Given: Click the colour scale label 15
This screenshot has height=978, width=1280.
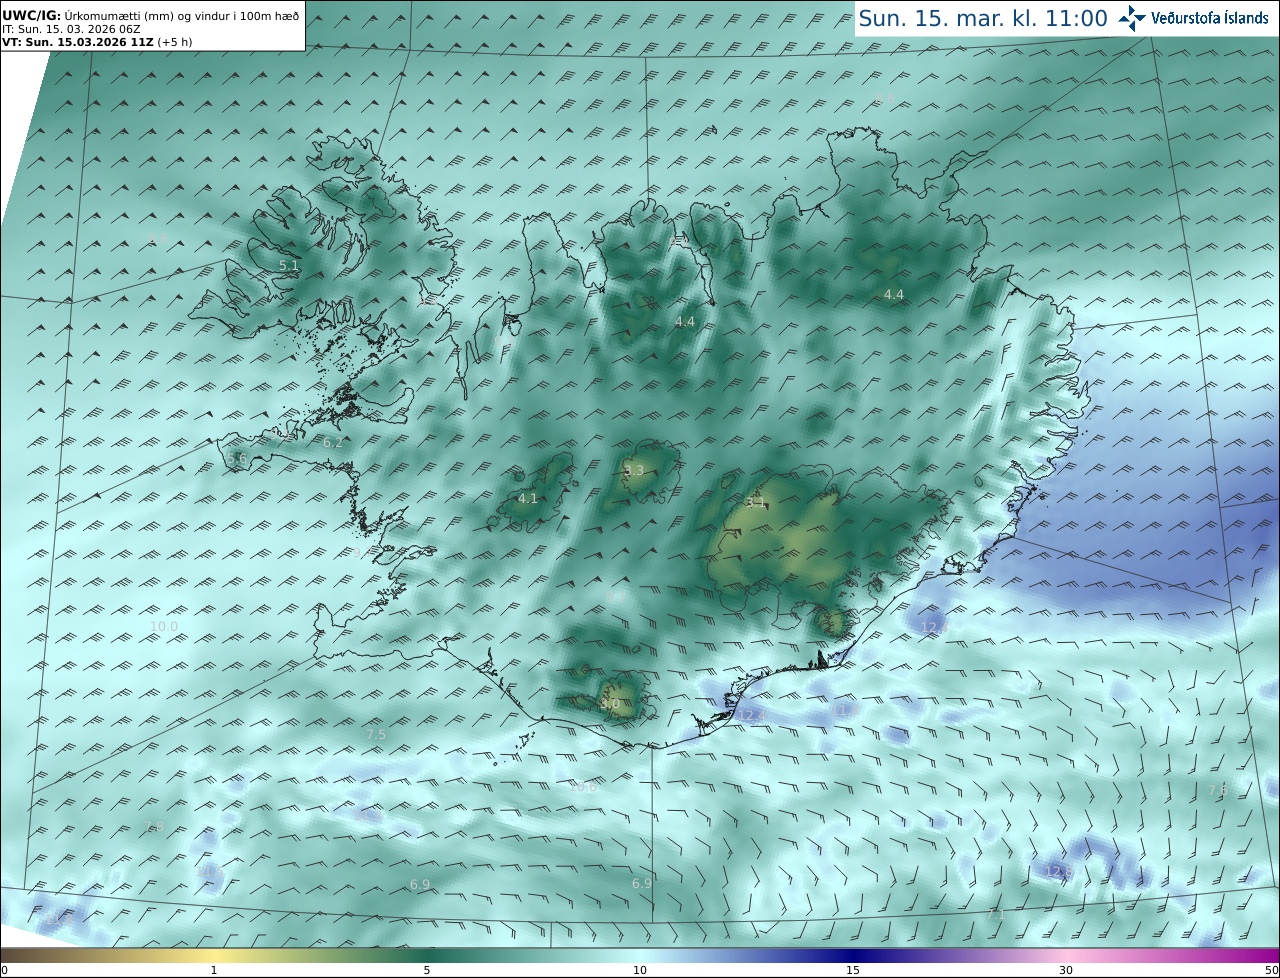Looking at the screenshot, I should click(853, 970).
